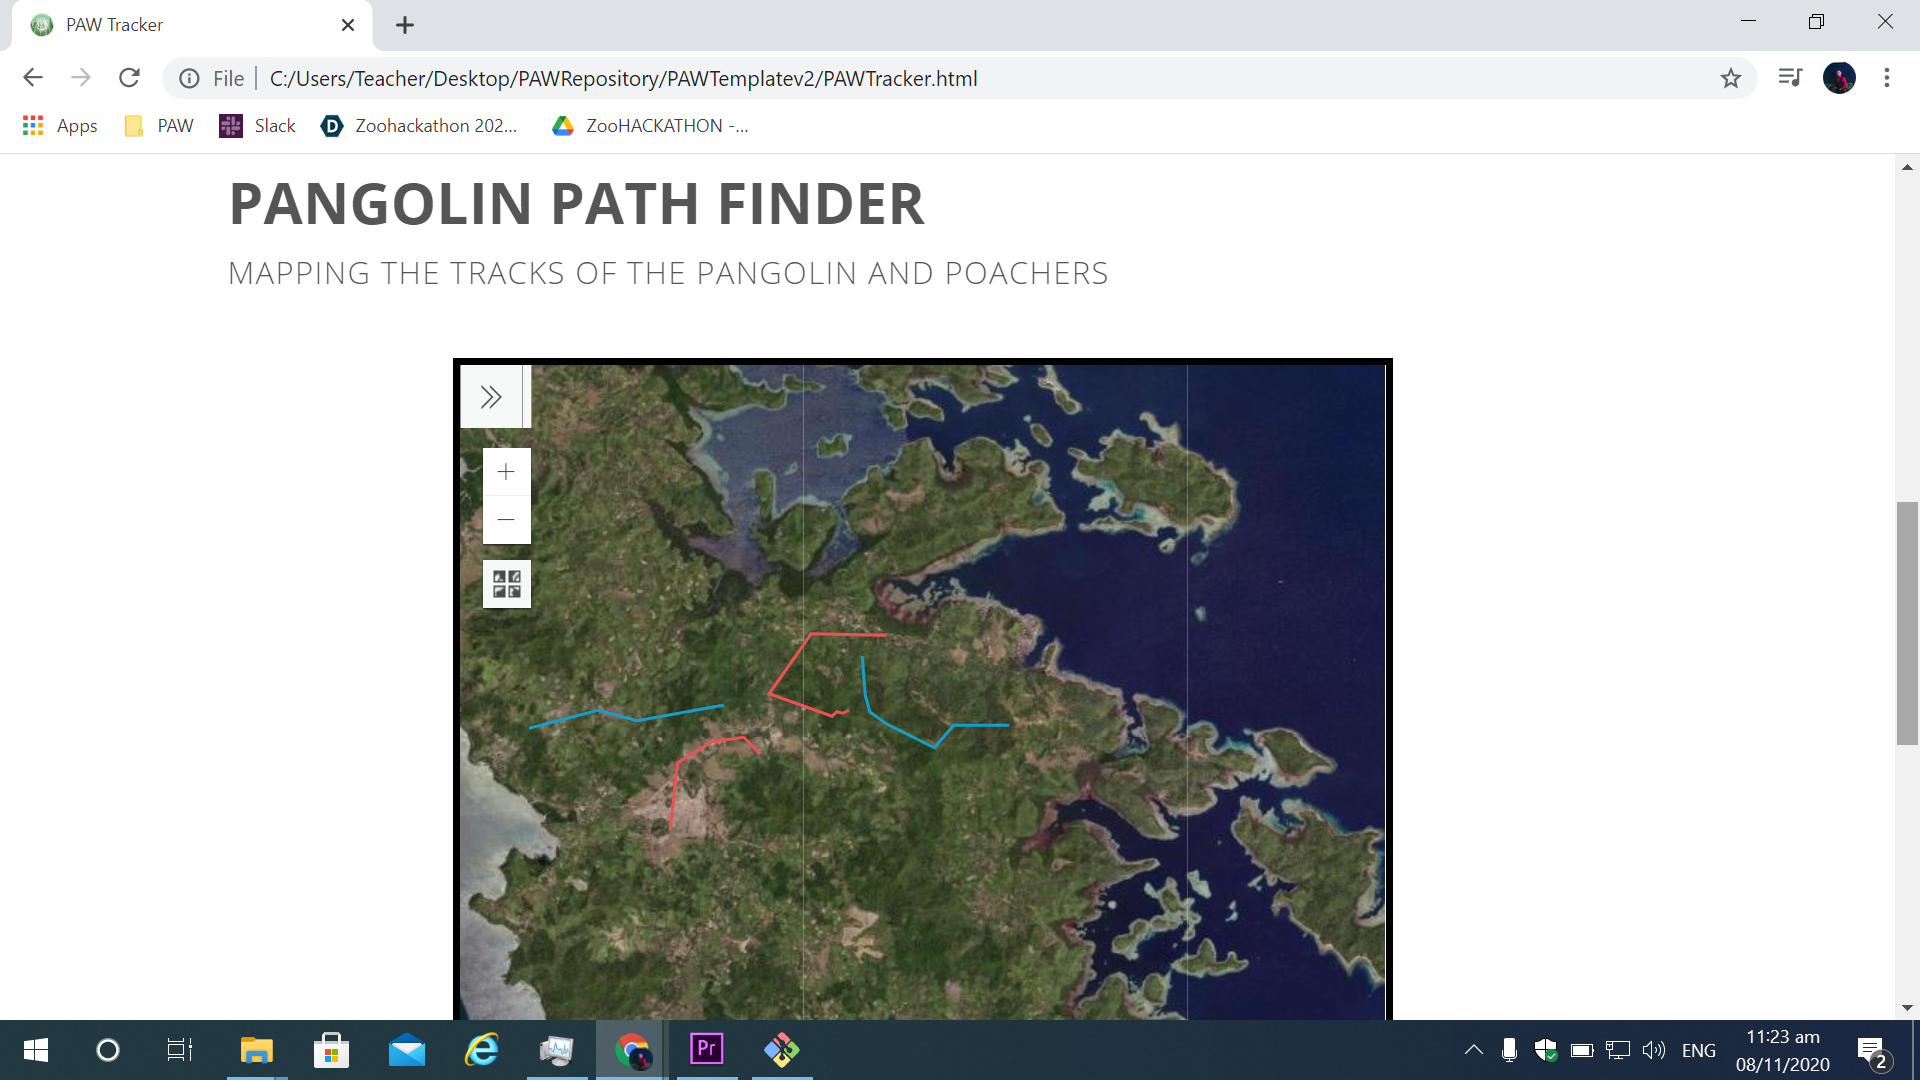This screenshot has height=1080, width=1920.
Task: Open Chrome three-dot menu
Action: coord(1887,78)
